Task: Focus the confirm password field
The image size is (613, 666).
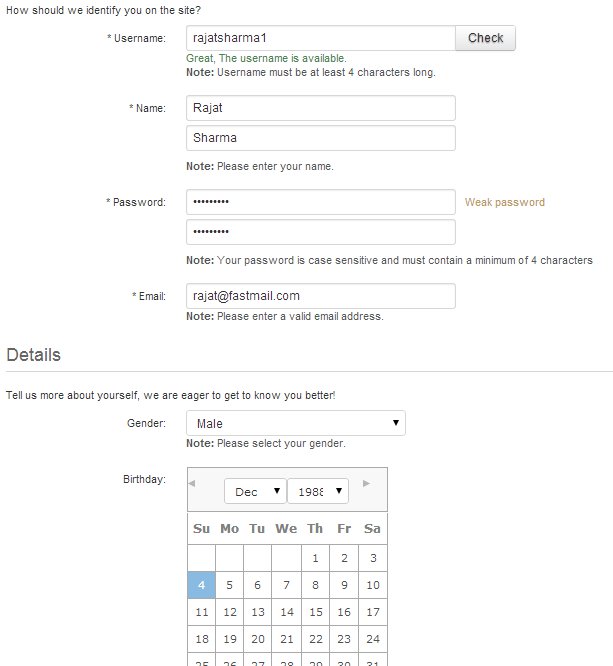Action: [x=320, y=232]
